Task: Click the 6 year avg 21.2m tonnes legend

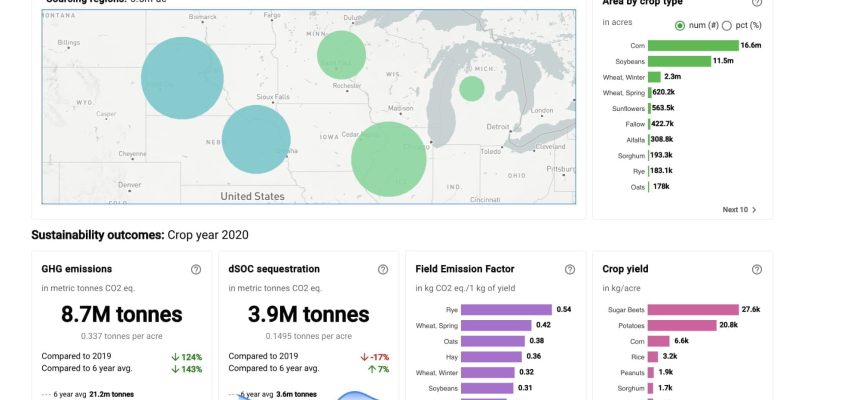Action: point(88,394)
